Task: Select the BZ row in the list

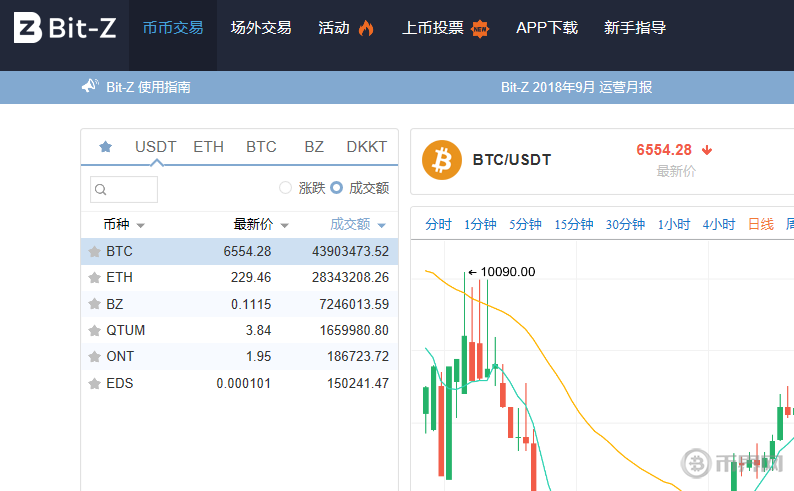Action: pyautogui.click(x=240, y=304)
